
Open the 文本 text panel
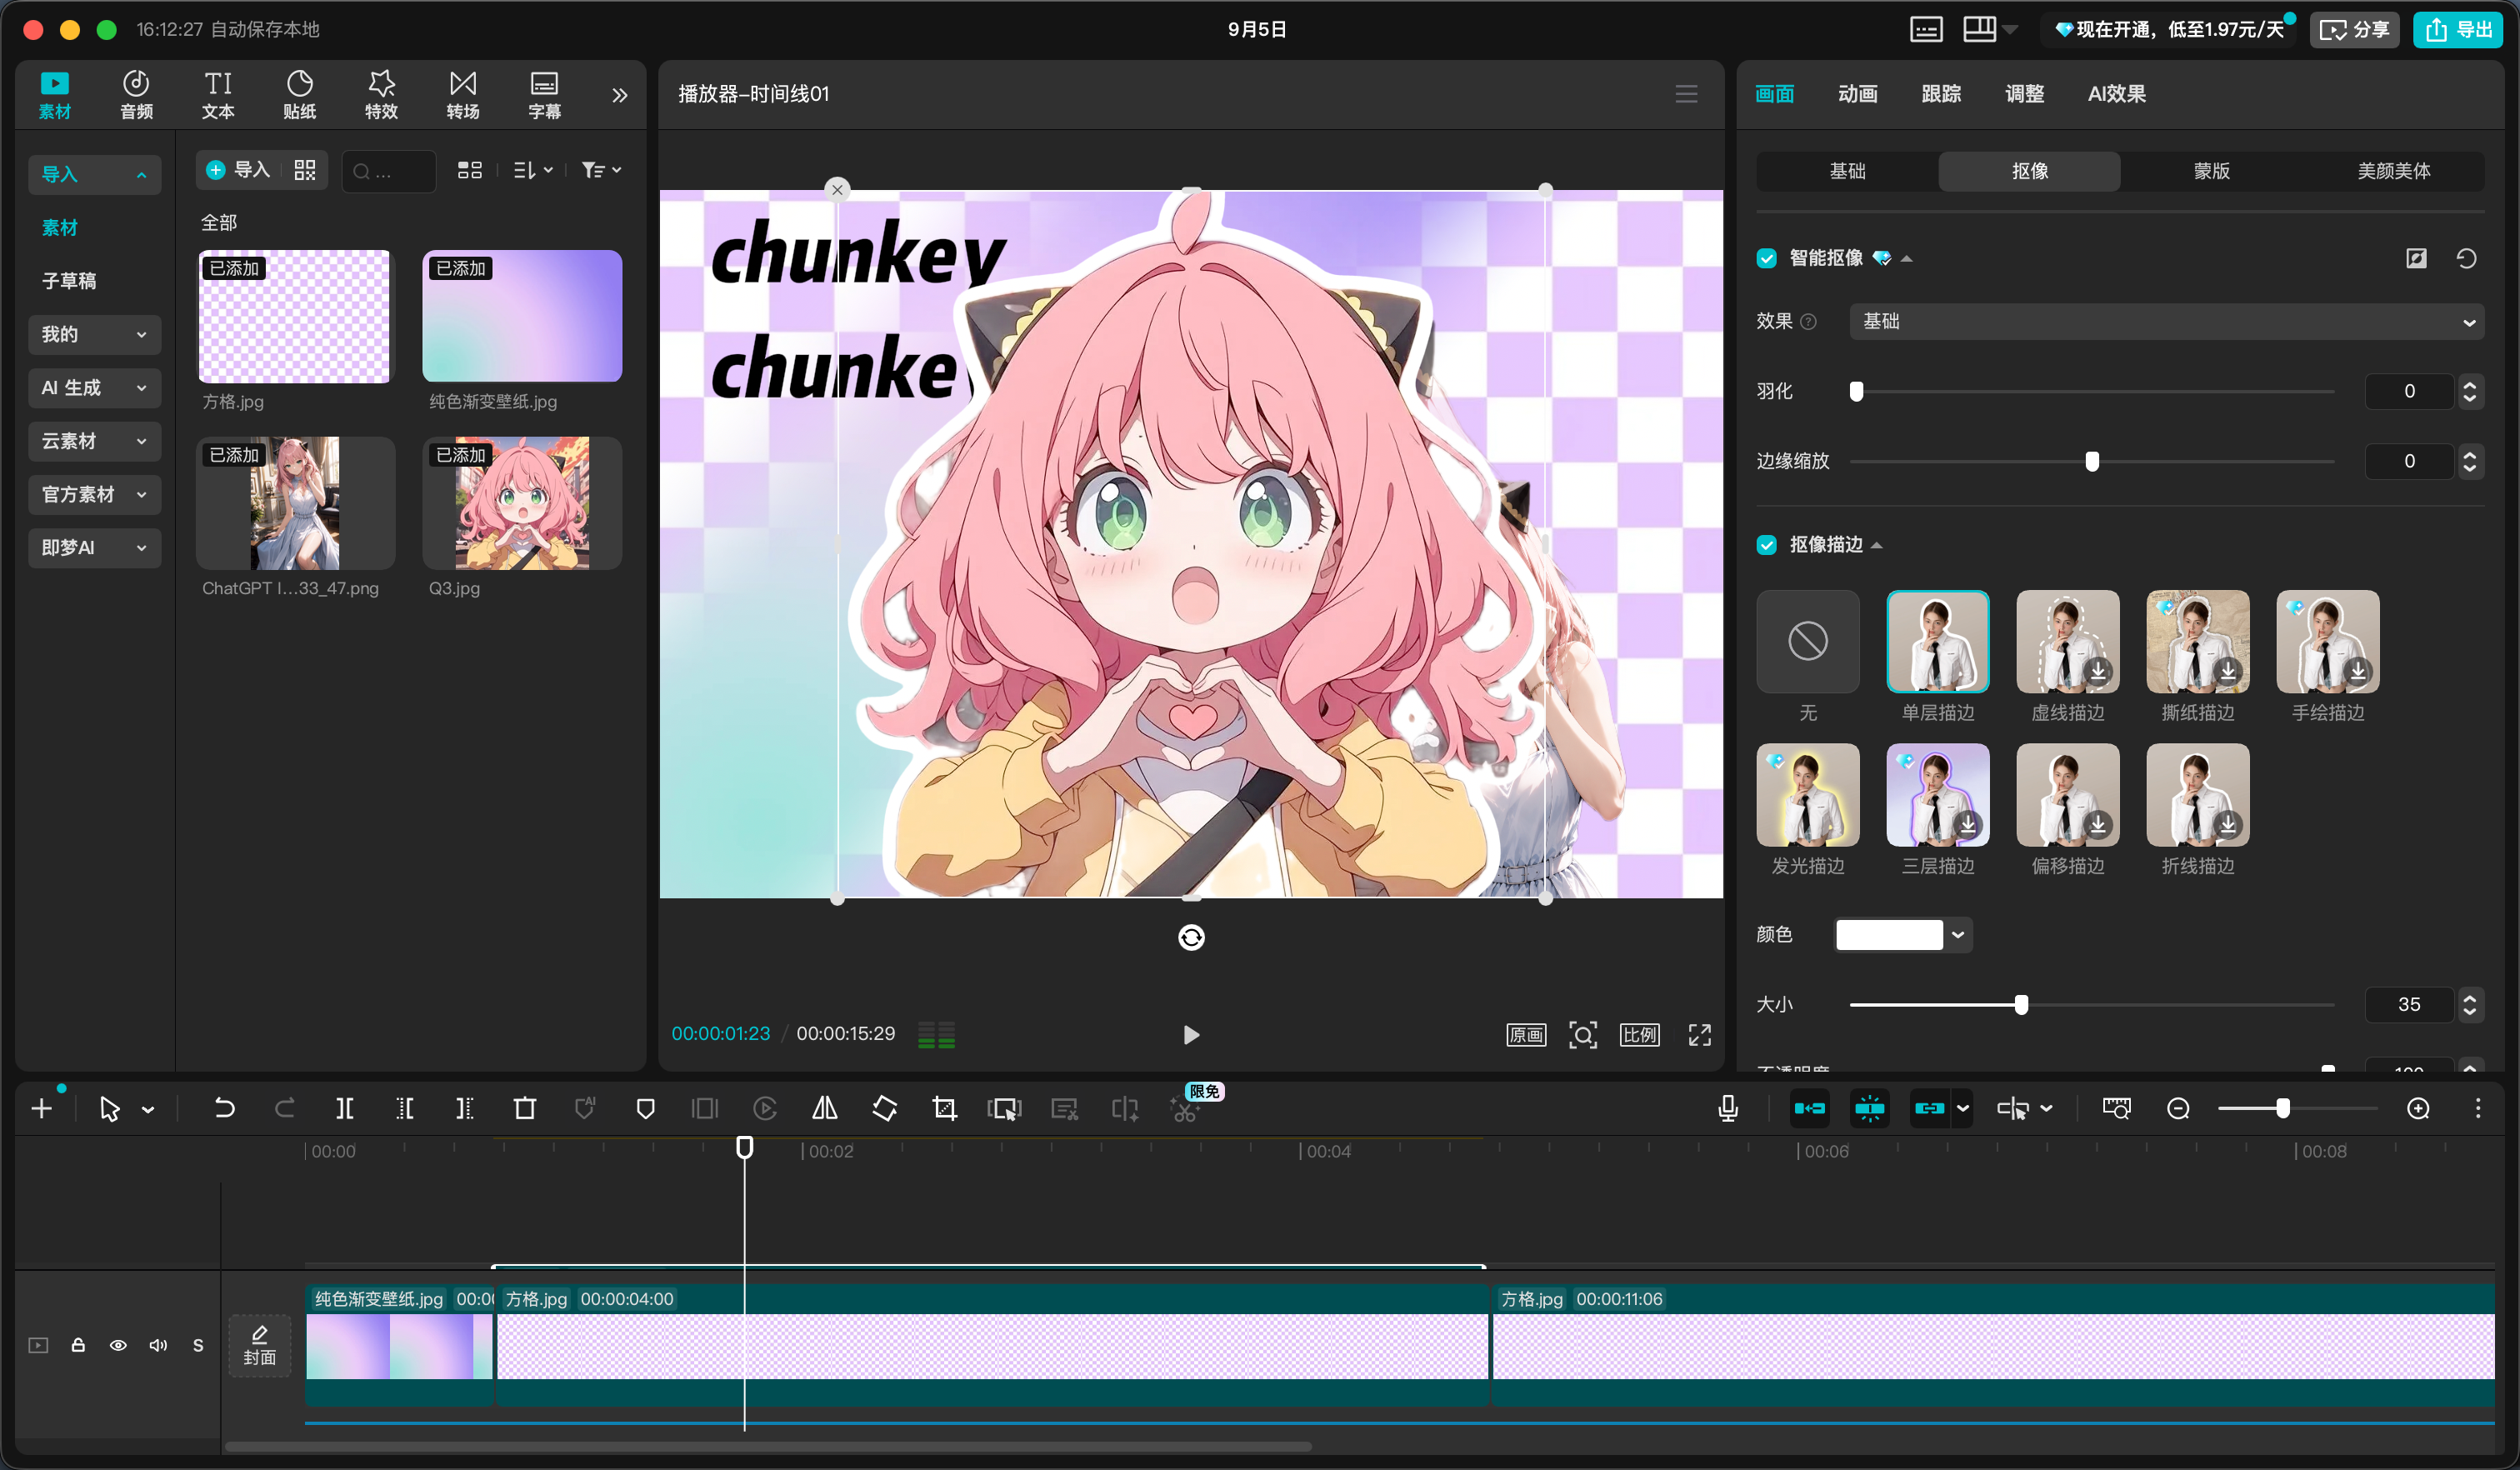tap(218, 95)
